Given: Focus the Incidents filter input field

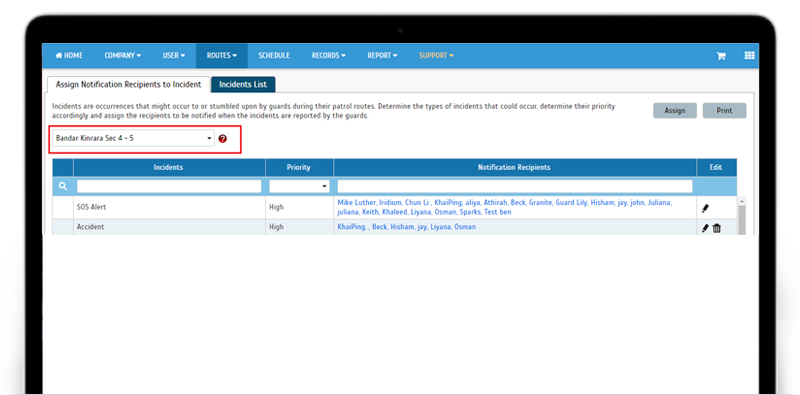Looking at the screenshot, I should [x=169, y=186].
